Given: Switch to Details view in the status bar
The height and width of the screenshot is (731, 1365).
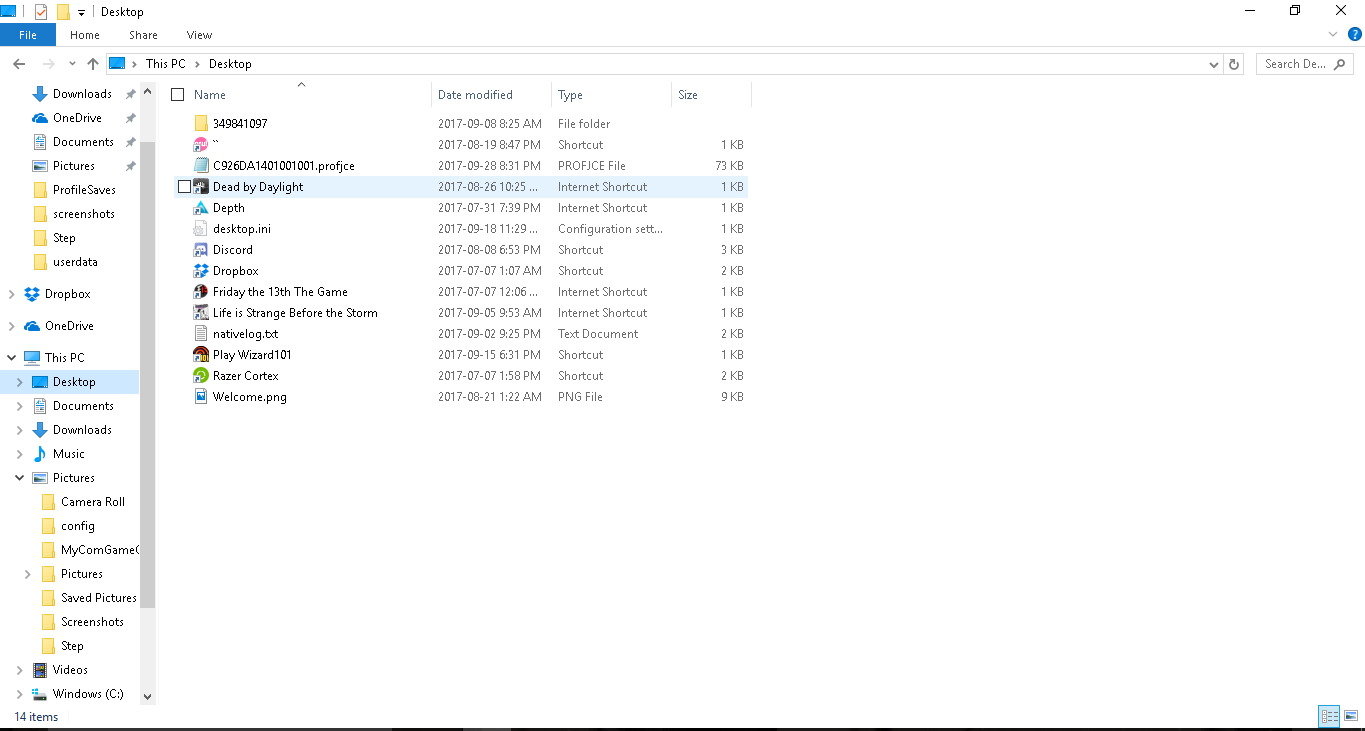Looking at the screenshot, I should click(1329, 716).
